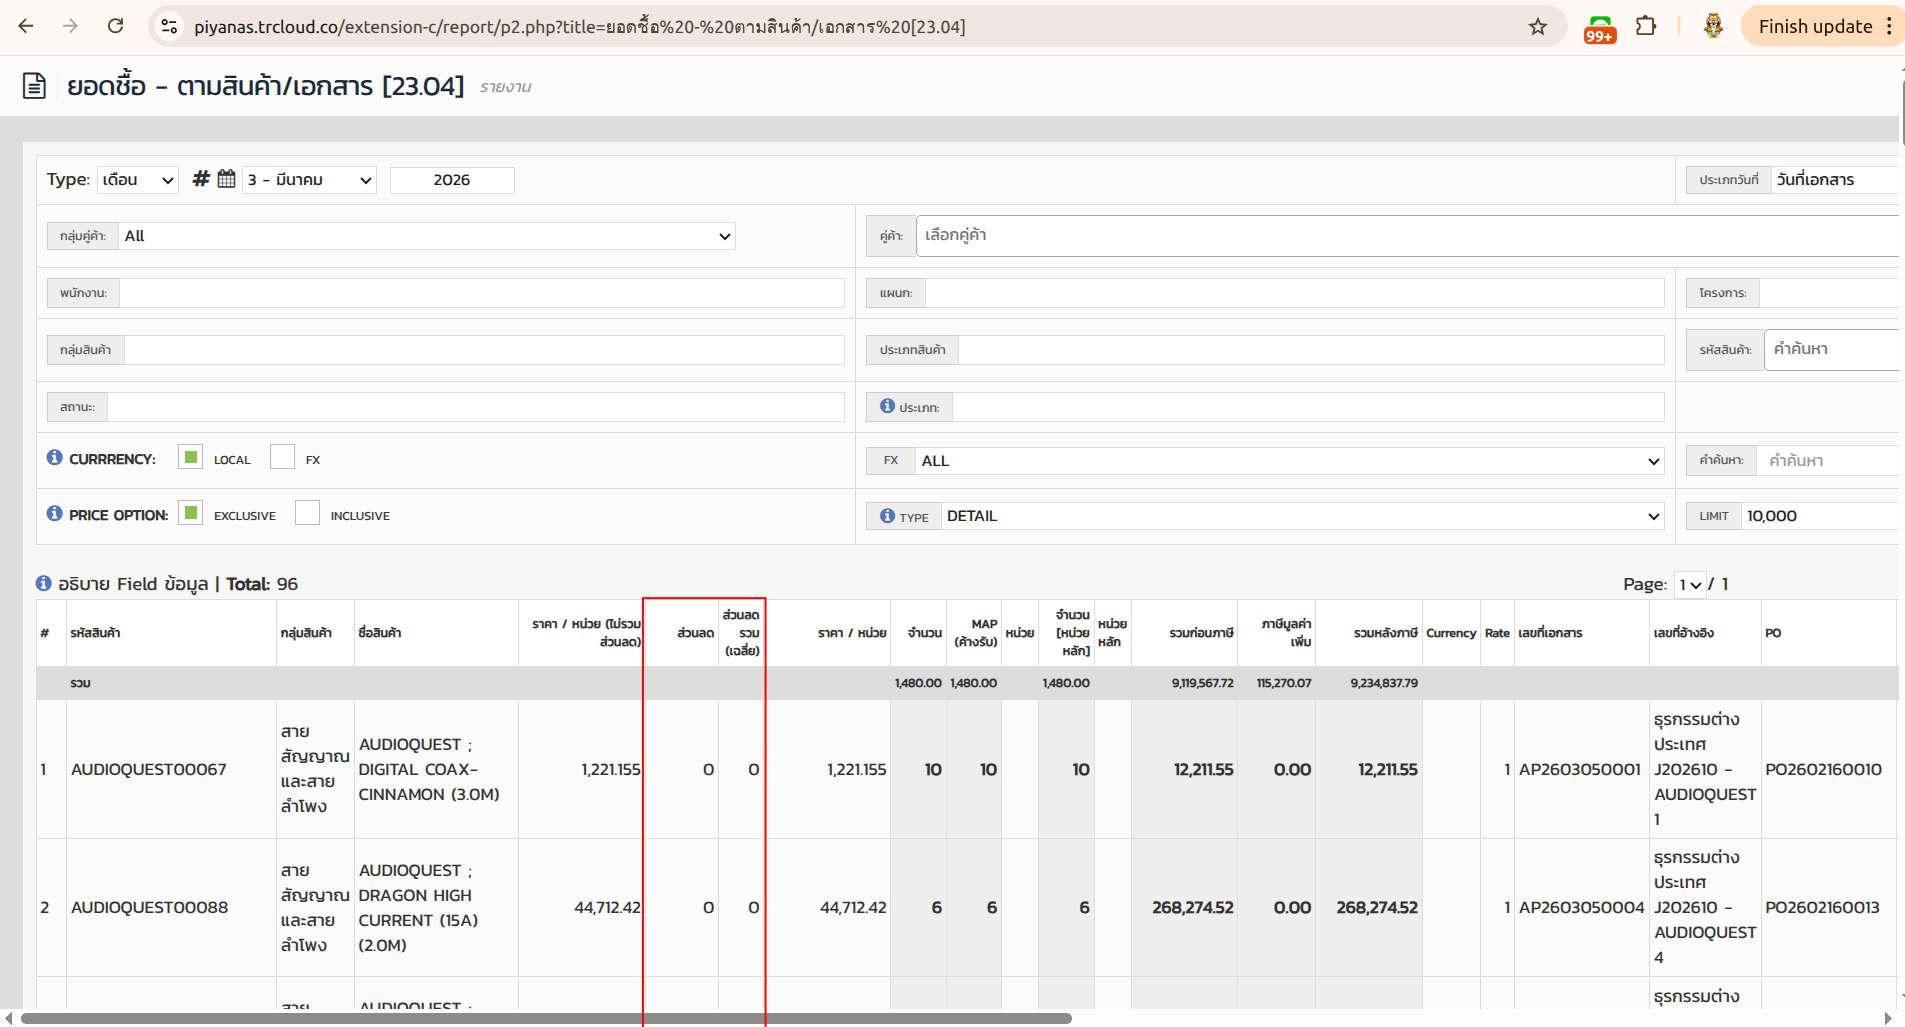Sort by รหัสสินค้า column header

95,633
